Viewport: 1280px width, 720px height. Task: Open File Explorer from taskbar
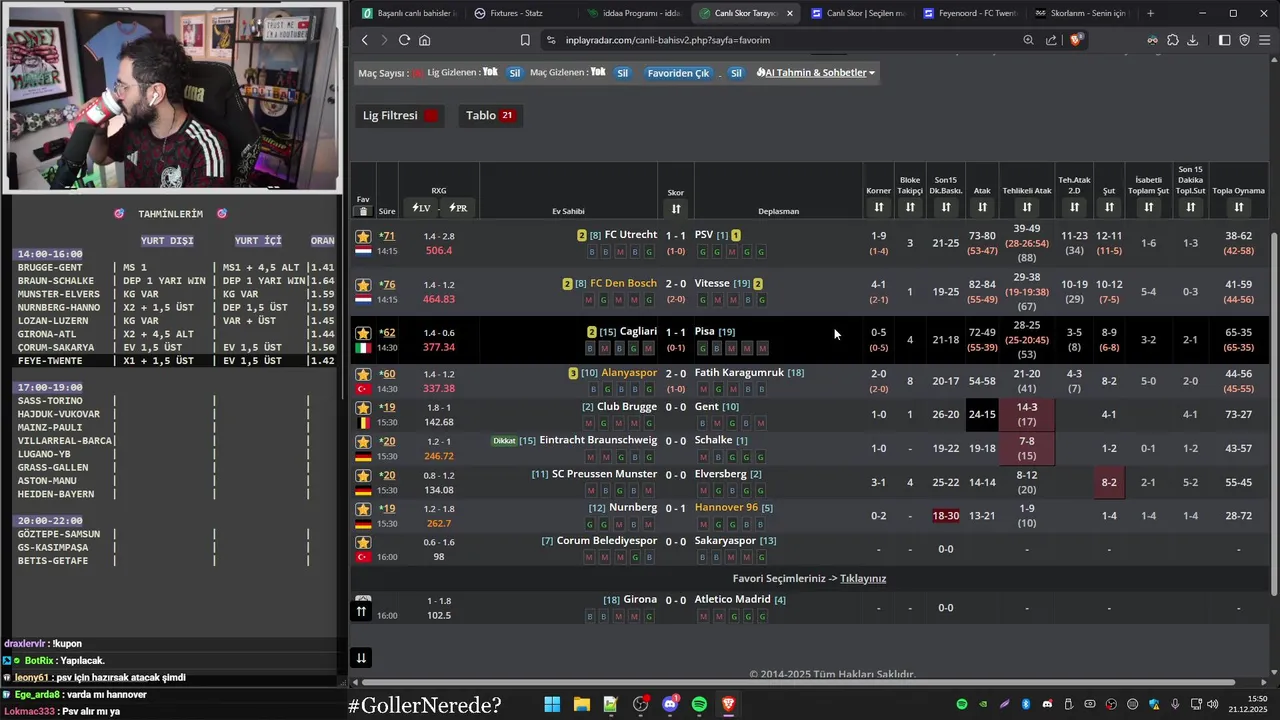(581, 704)
